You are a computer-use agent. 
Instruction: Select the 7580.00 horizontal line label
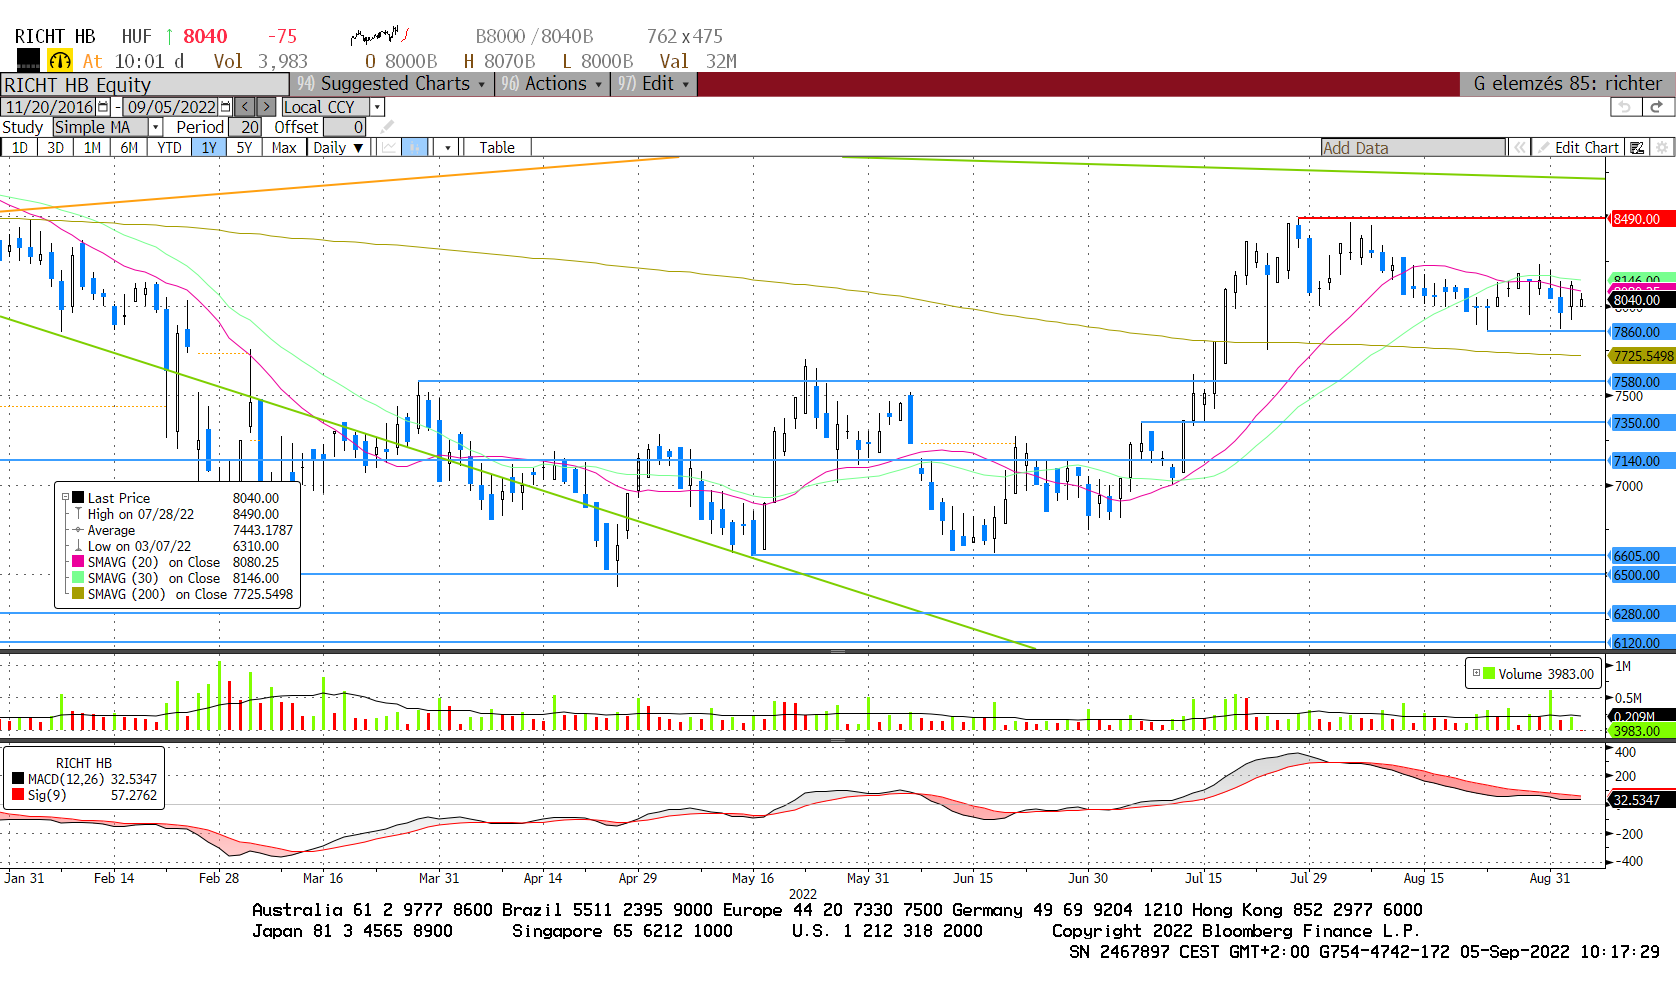click(x=1641, y=381)
